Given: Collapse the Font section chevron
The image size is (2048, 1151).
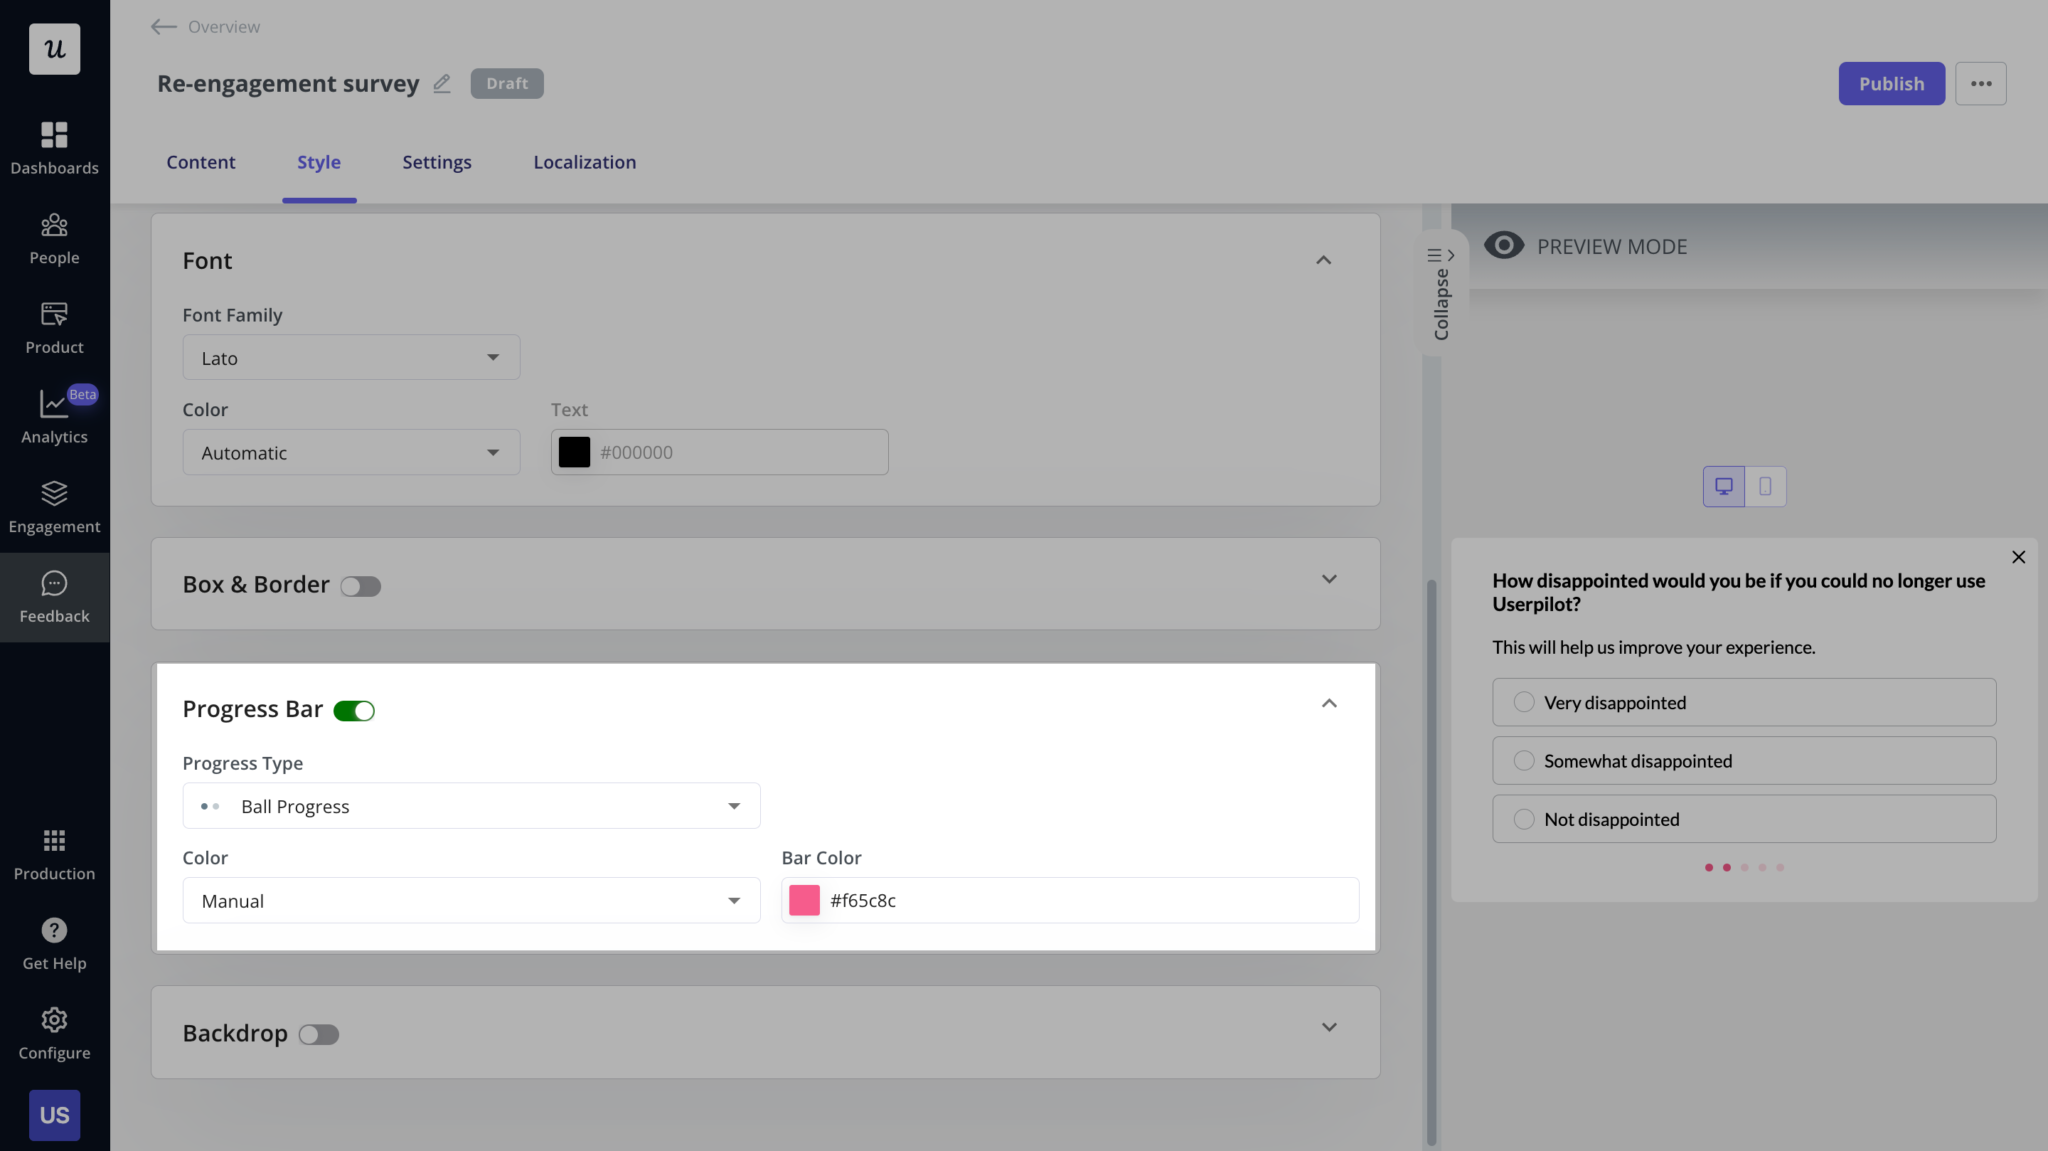Looking at the screenshot, I should pos(1322,260).
